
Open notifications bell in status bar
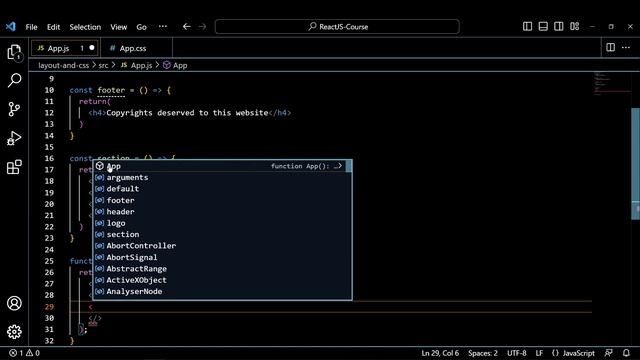pyautogui.click(x=626, y=353)
